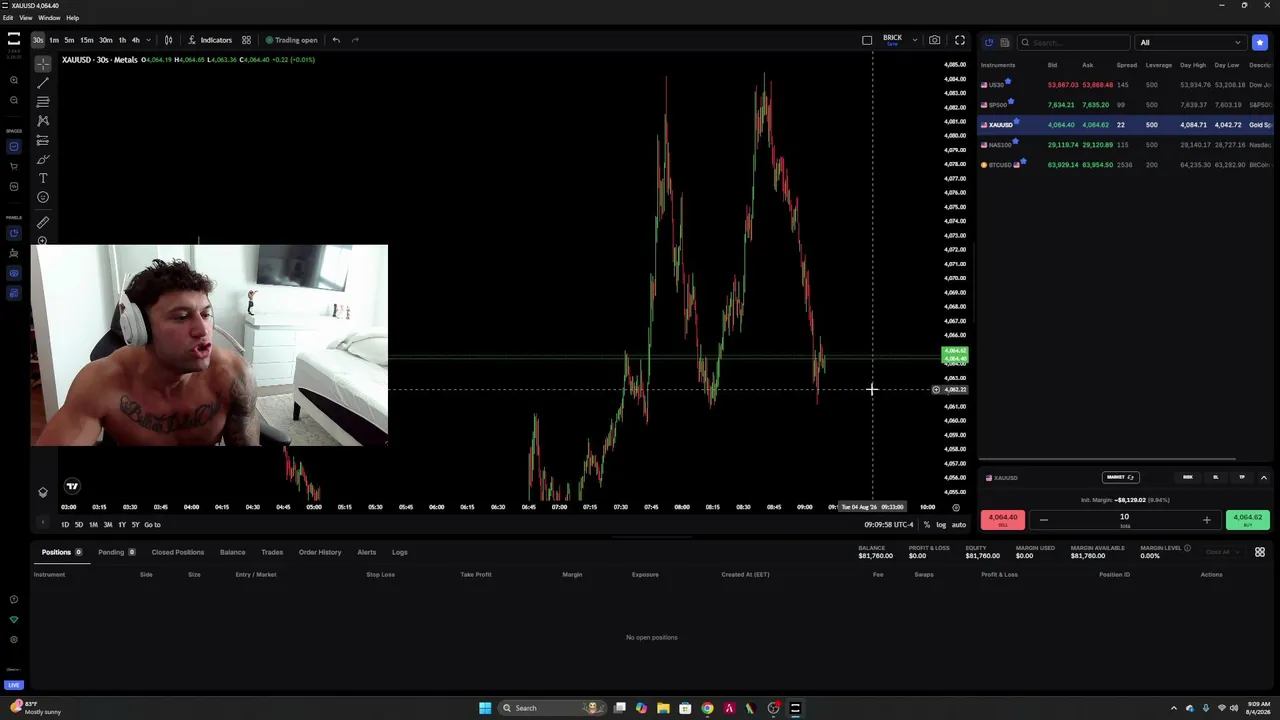
Task: Click the layout square icon beside BRICK
Action: pos(867,40)
